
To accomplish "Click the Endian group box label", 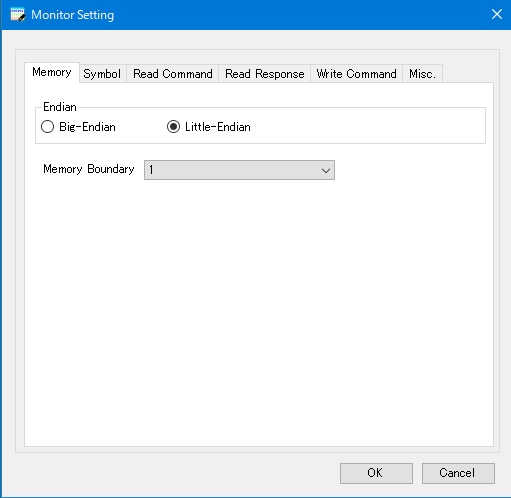I will click(60, 107).
